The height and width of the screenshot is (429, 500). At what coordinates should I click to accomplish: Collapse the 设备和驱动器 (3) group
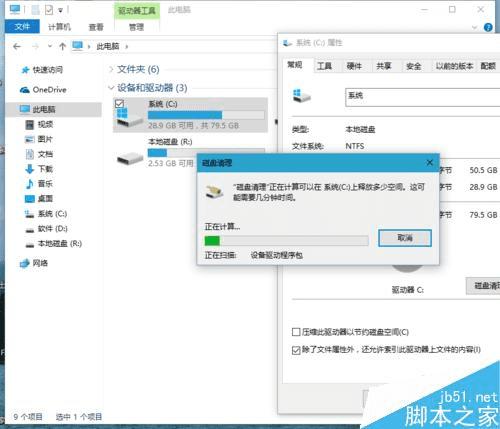(111, 88)
